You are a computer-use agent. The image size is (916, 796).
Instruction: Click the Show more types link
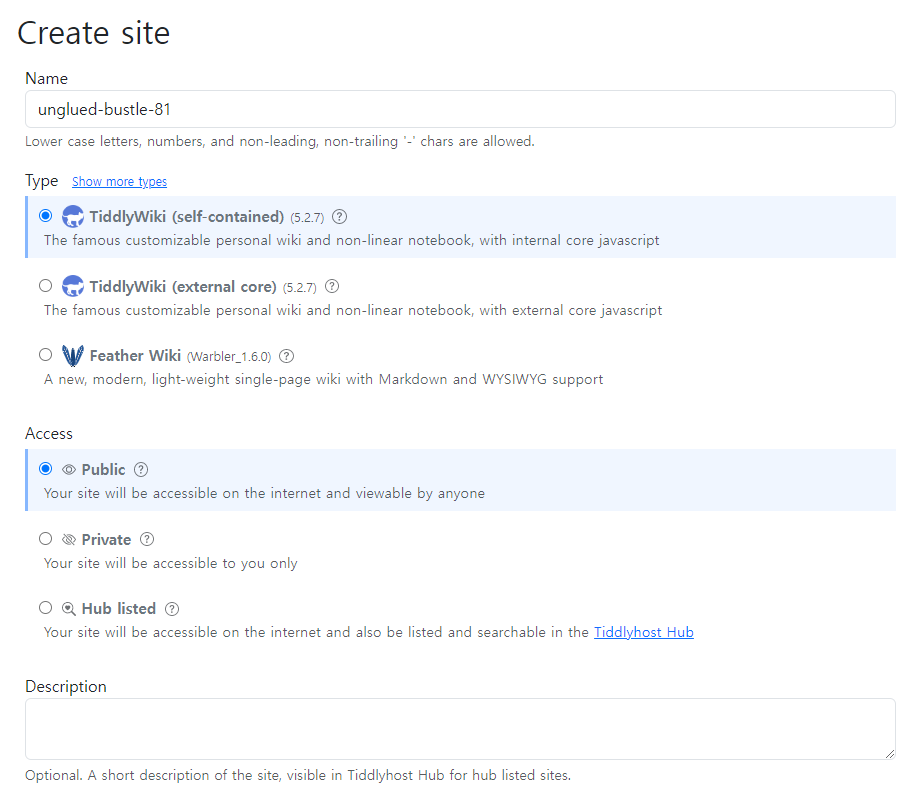click(x=119, y=182)
